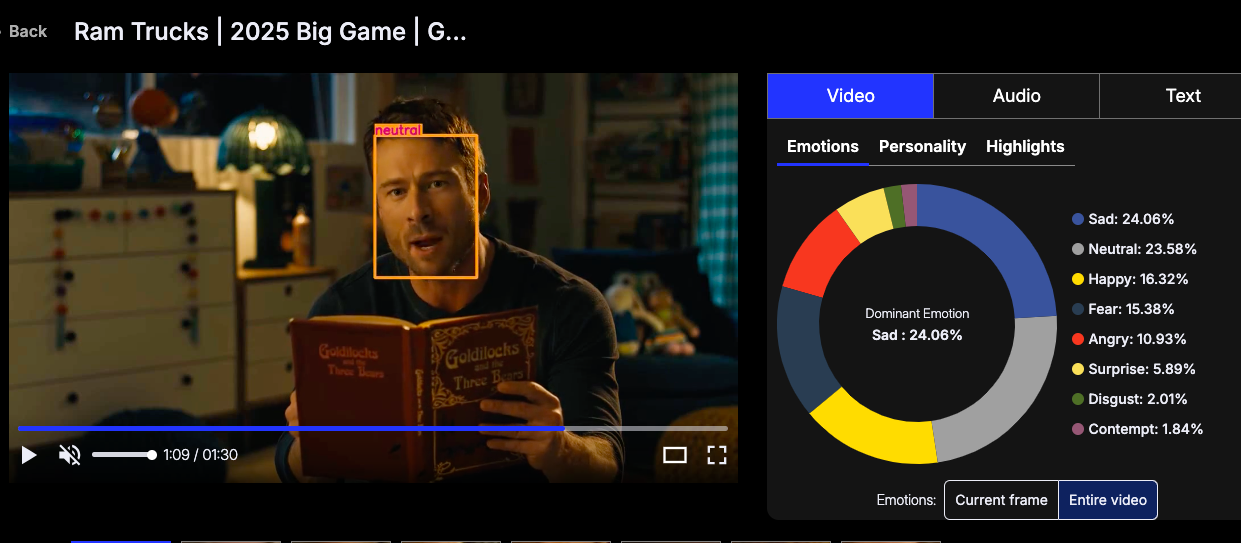Image resolution: width=1241 pixels, height=543 pixels.
Task: Open the Highlights sub-tab
Action: point(1025,146)
